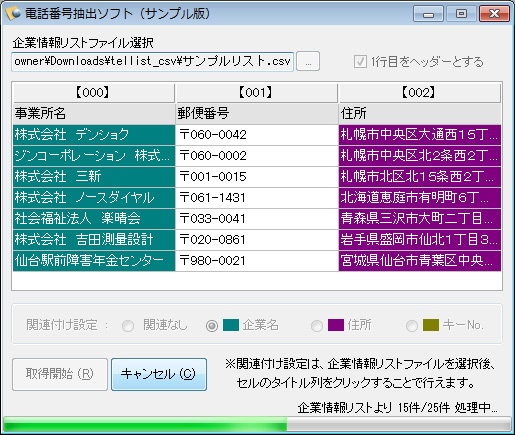The width and height of the screenshot is (515, 435).
Task: Select cell 株式会社 ノースダイヤル
Action: (x=94, y=198)
